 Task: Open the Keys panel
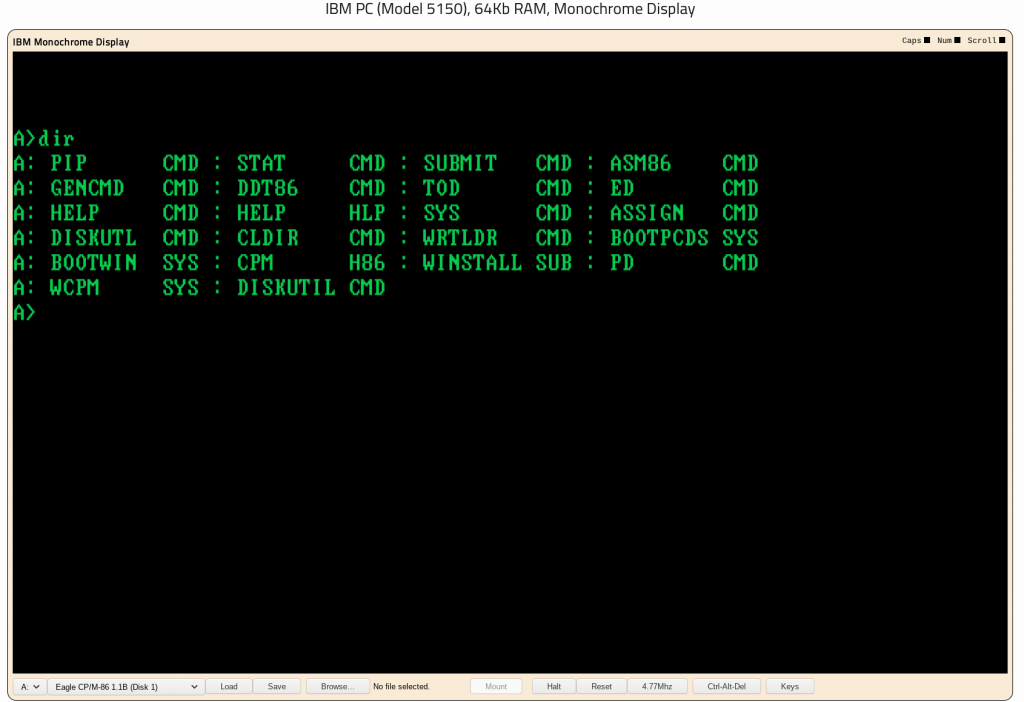[x=790, y=686]
